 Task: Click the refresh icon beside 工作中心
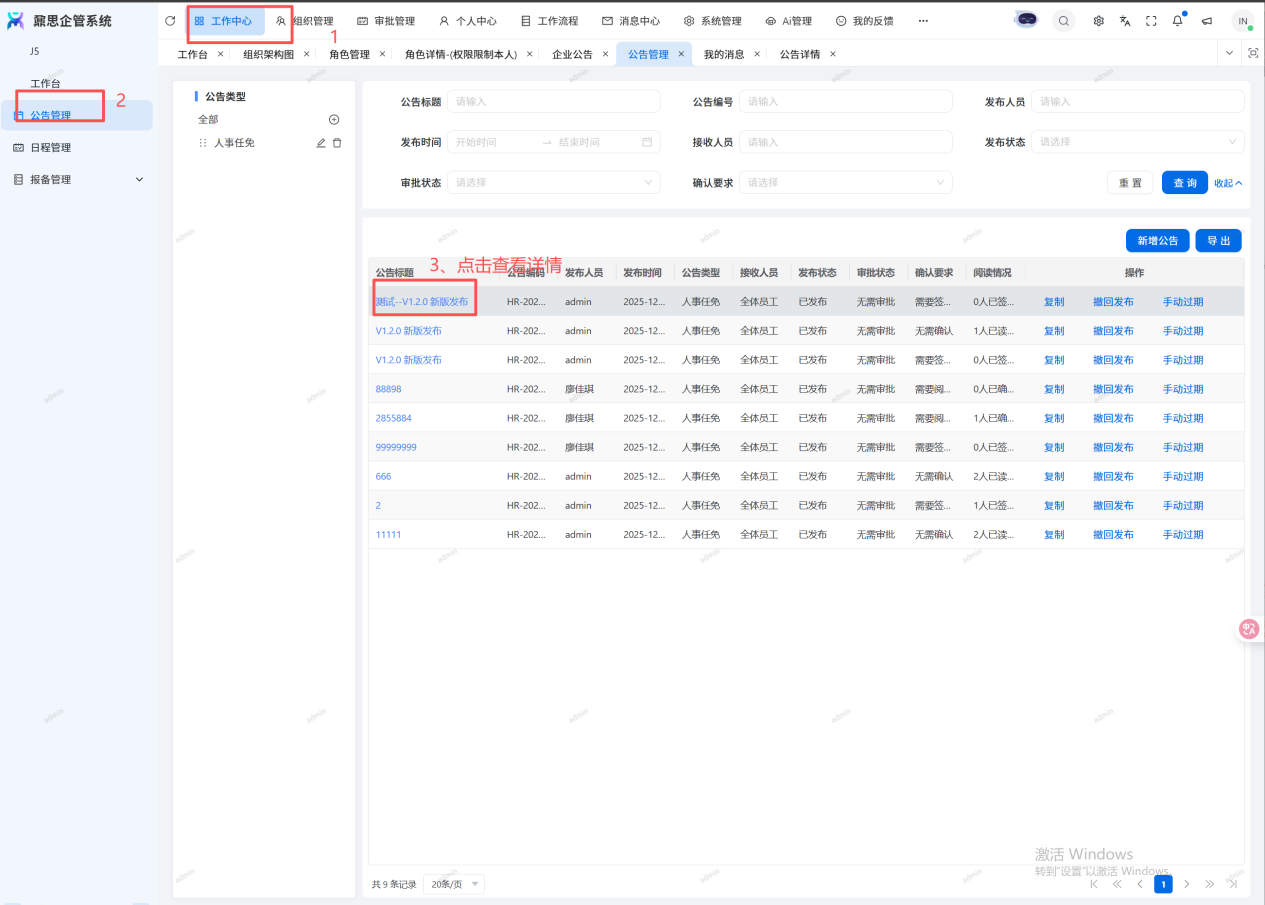point(170,21)
